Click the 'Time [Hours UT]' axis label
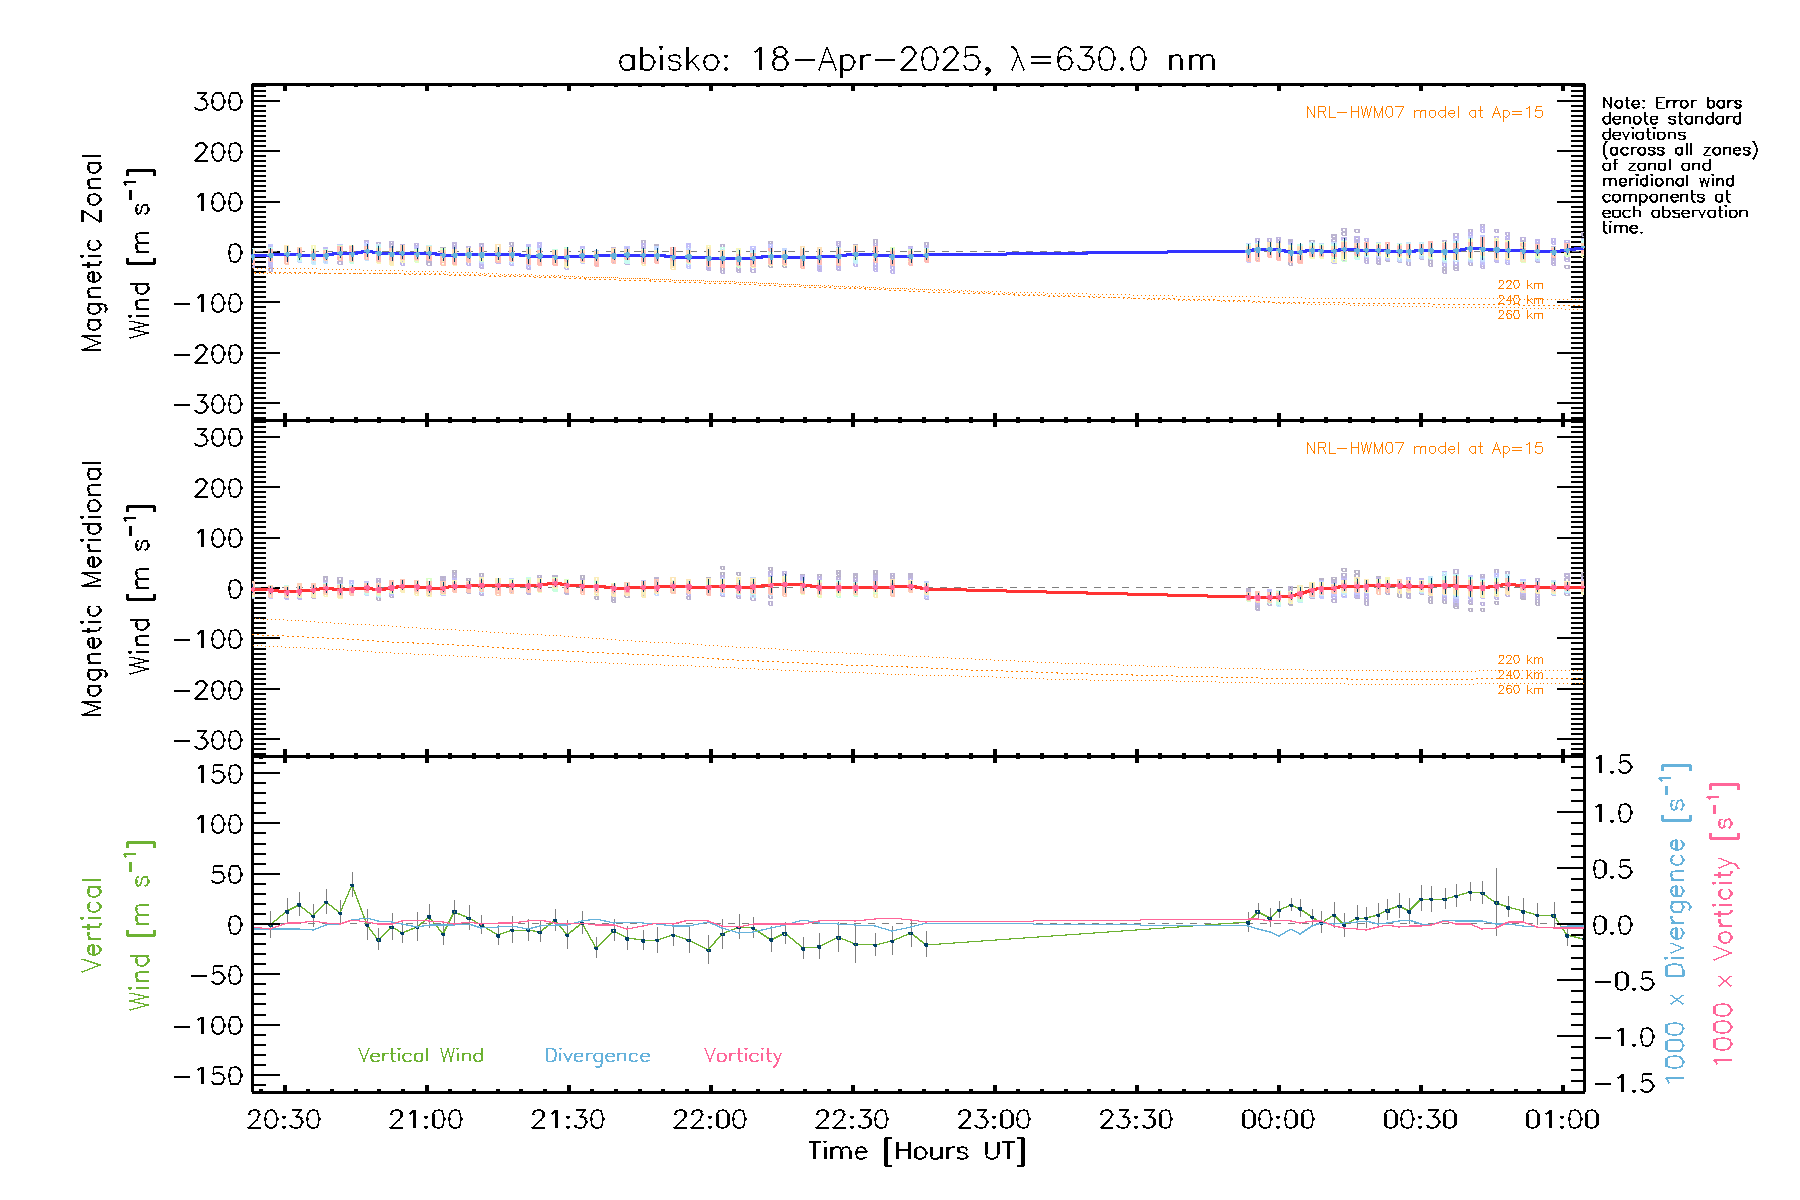The width and height of the screenshot is (1800, 1200). click(x=917, y=1151)
